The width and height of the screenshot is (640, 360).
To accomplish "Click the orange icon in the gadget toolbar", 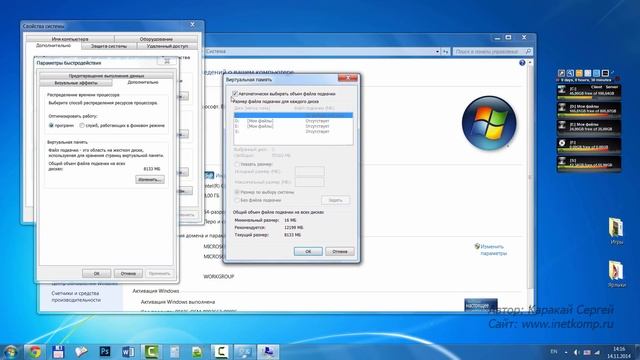I will click(579, 73).
